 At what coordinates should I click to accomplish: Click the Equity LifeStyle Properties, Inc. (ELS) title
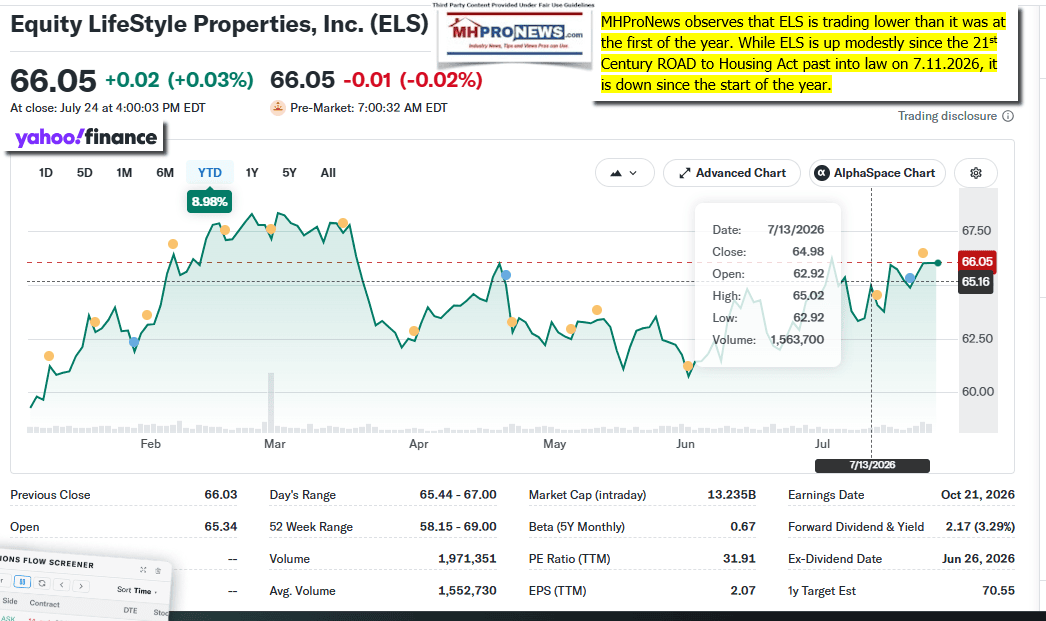219,25
